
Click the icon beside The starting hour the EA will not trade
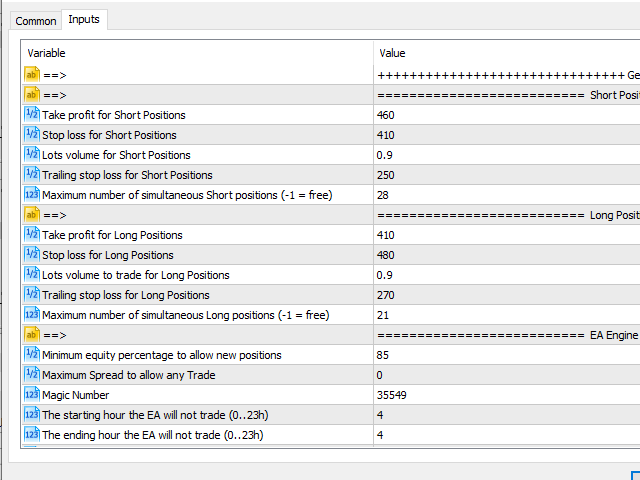tap(32, 414)
